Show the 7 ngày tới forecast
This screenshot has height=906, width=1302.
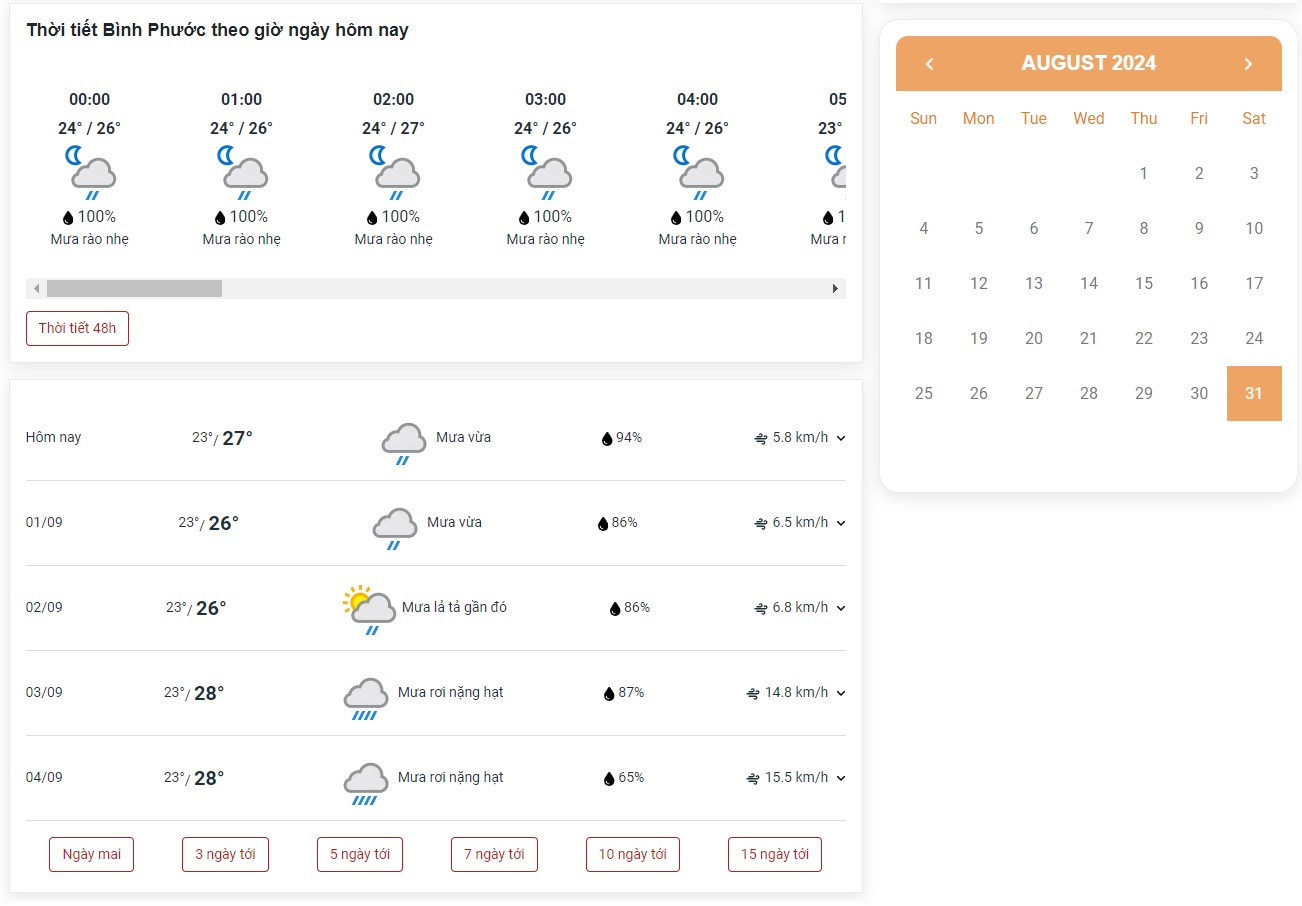pyautogui.click(x=494, y=854)
